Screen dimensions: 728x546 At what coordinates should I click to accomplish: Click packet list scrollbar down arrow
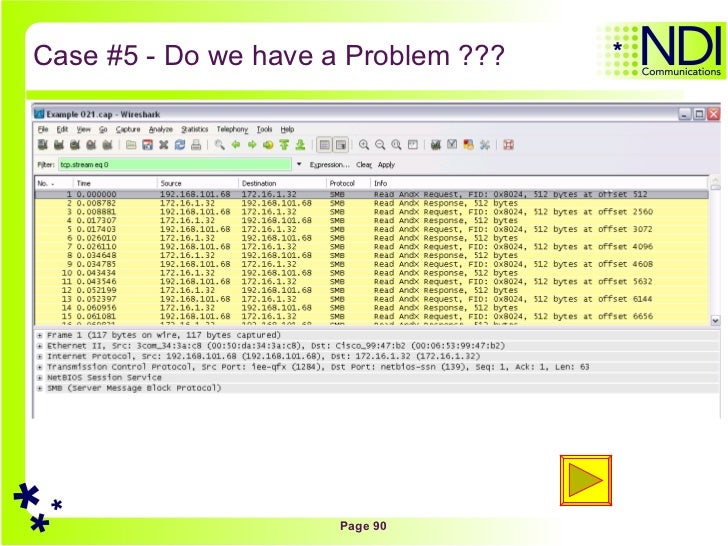coord(715,320)
